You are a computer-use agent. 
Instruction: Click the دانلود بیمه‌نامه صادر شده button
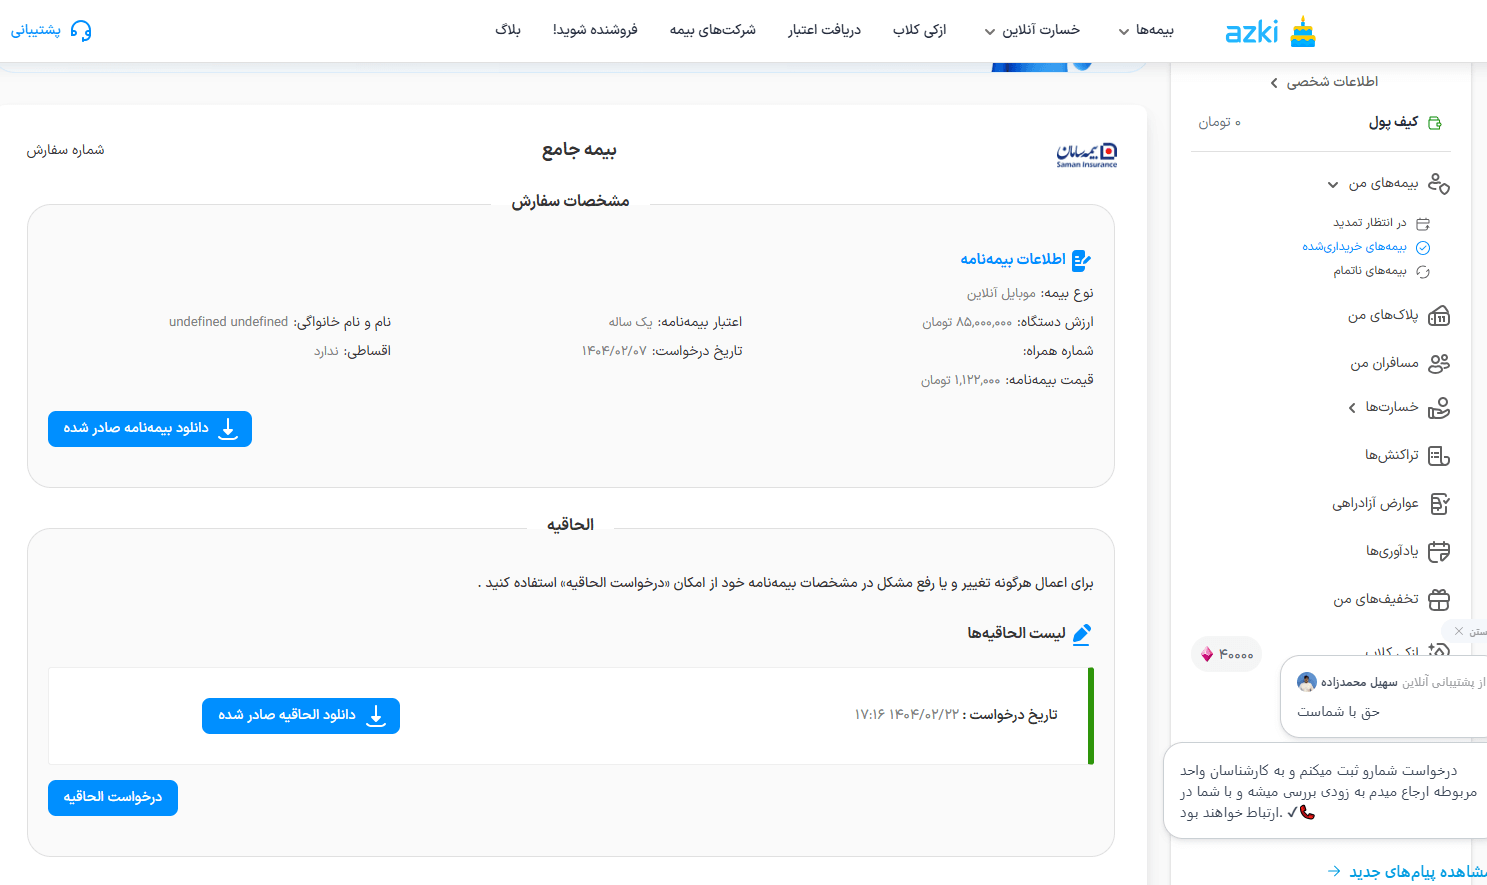[x=149, y=428]
